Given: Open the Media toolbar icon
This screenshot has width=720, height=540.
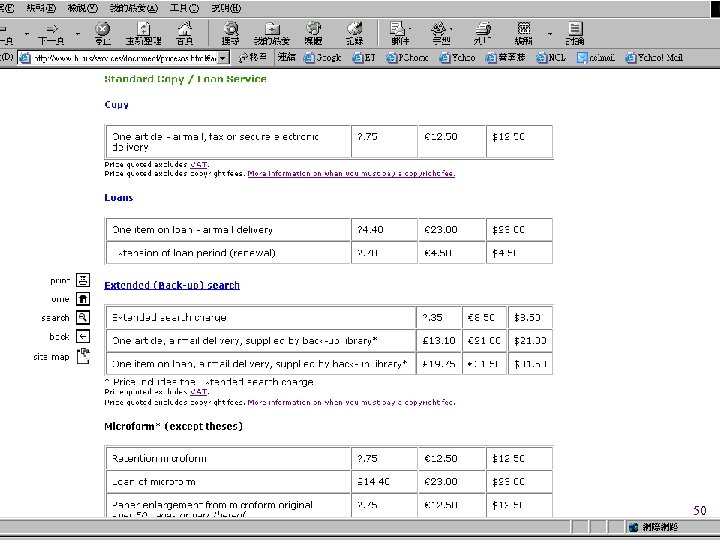Looking at the screenshot, I should (313, 34).
